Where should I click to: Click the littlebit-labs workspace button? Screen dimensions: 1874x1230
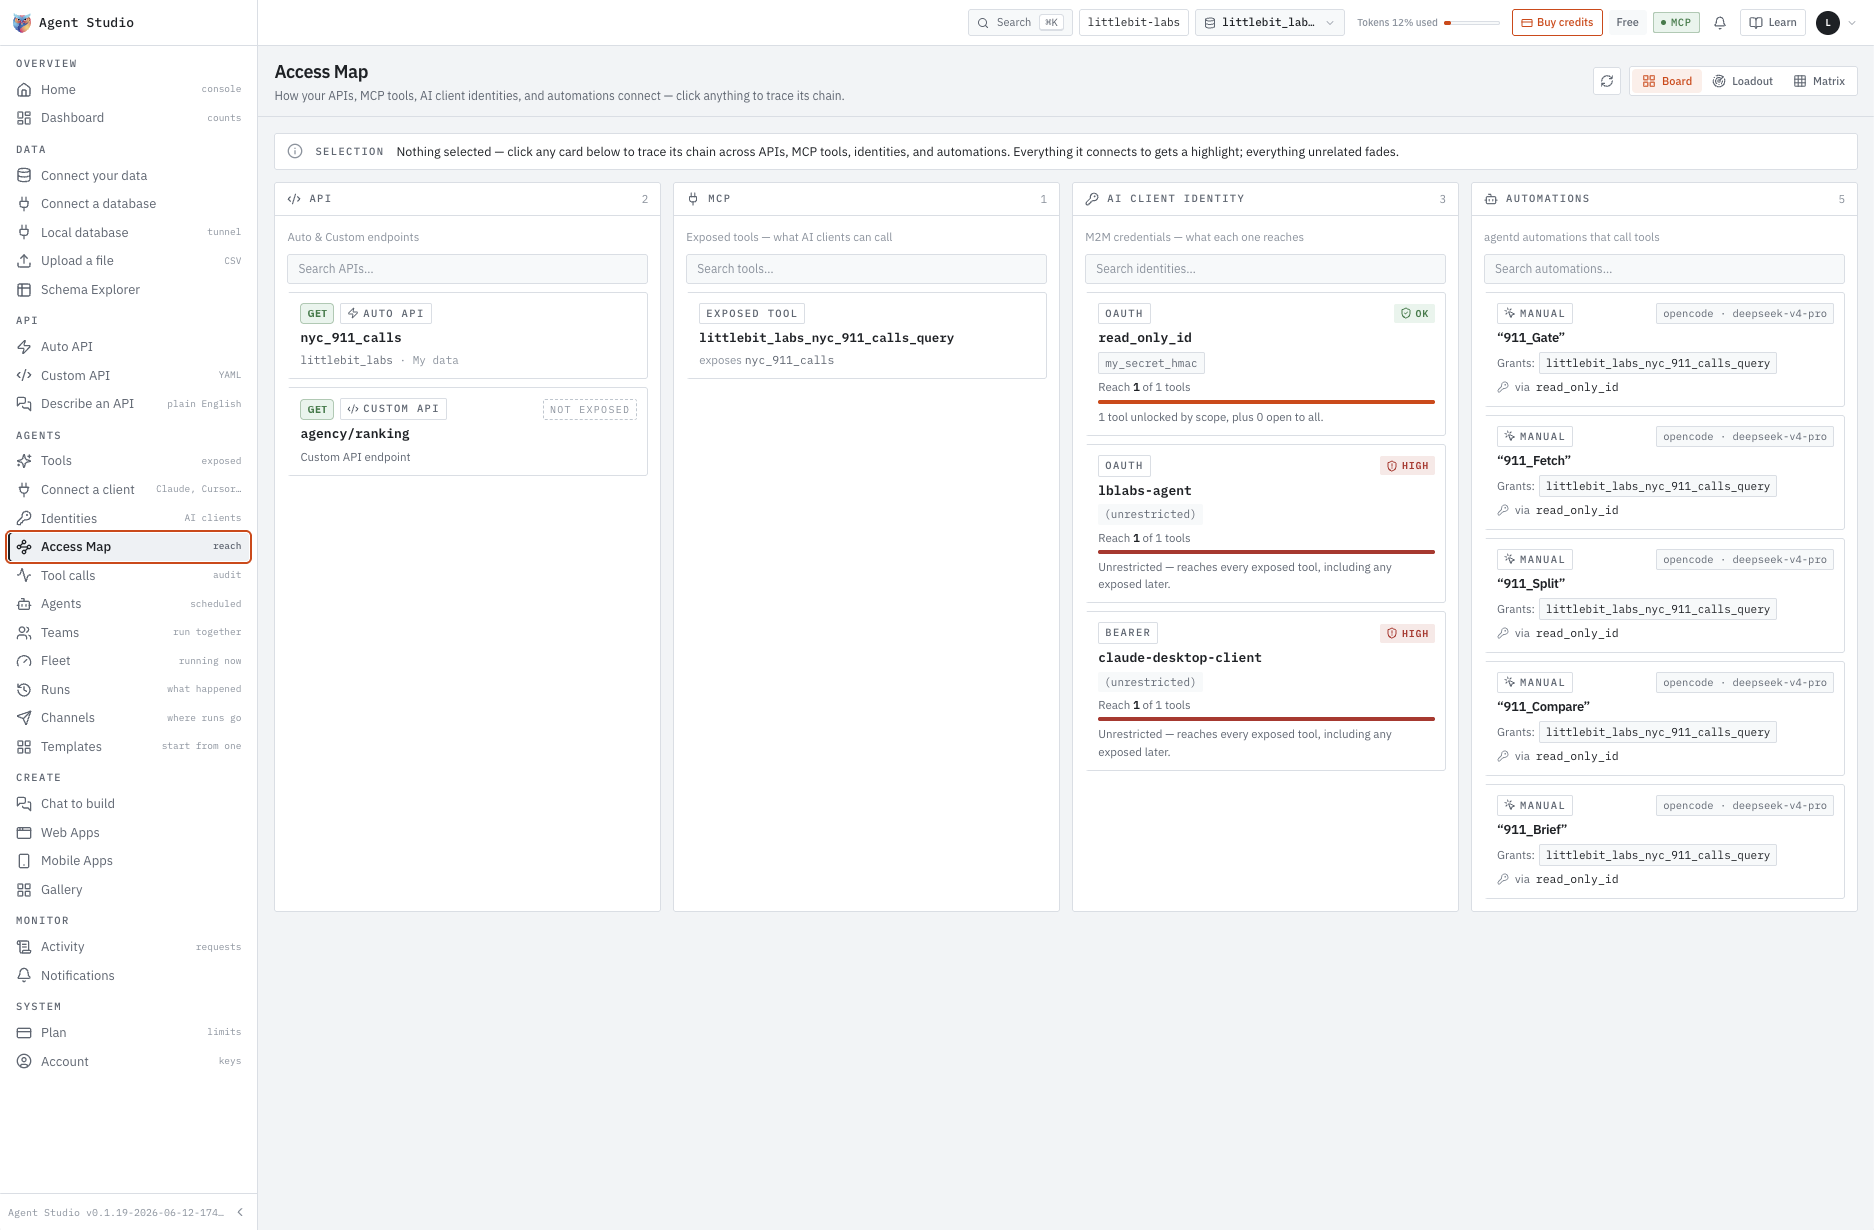pos(1134,22)
